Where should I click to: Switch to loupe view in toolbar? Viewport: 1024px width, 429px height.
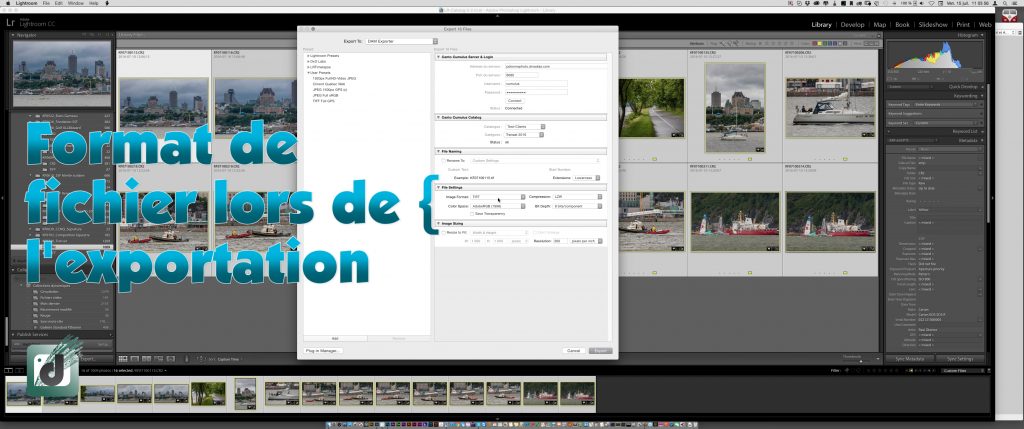point(134,358)
